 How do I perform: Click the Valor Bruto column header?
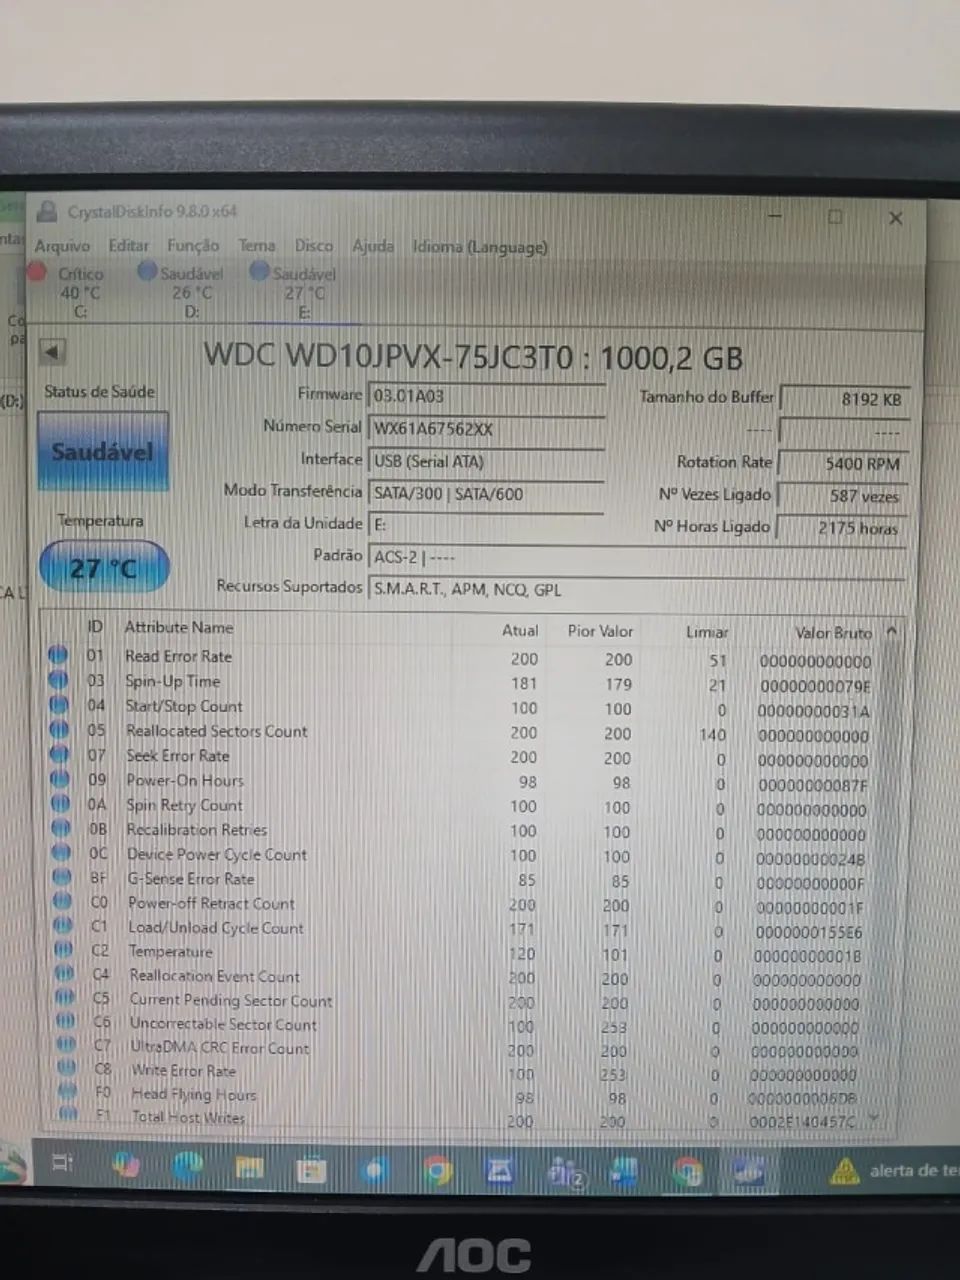coord(833,633)
